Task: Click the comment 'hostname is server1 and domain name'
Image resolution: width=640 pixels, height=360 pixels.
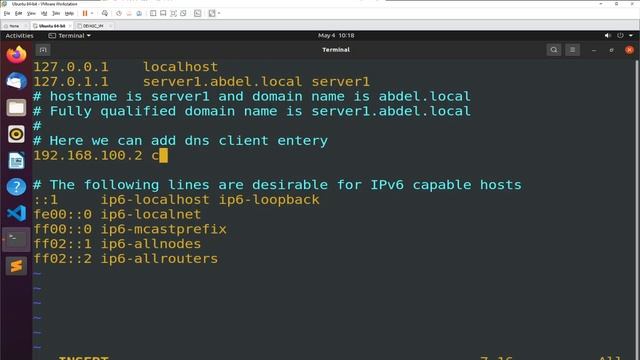Action: 252,96
